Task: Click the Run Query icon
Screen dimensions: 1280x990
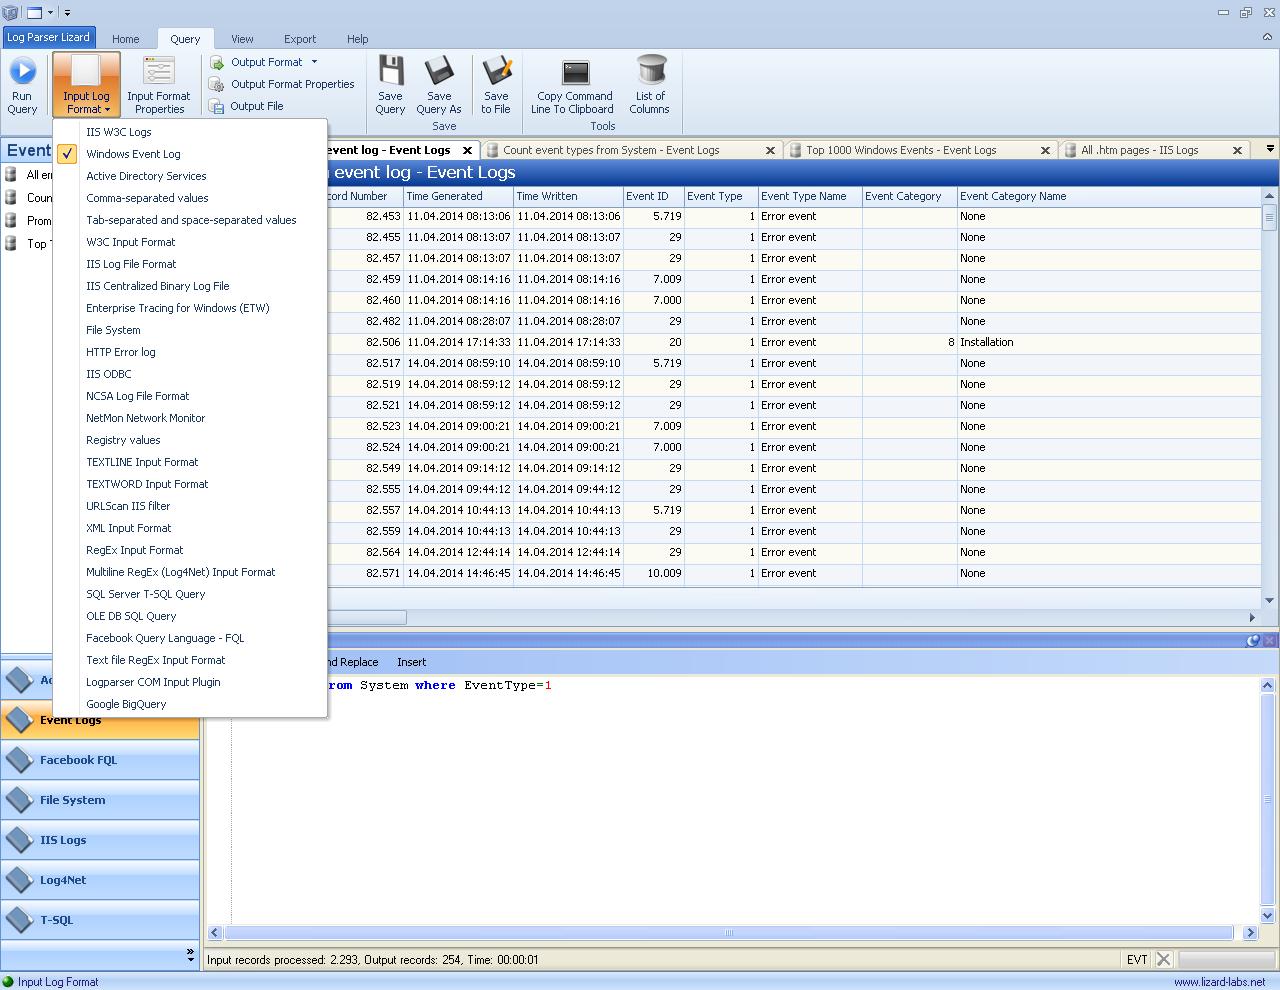Action: point(22,73)
